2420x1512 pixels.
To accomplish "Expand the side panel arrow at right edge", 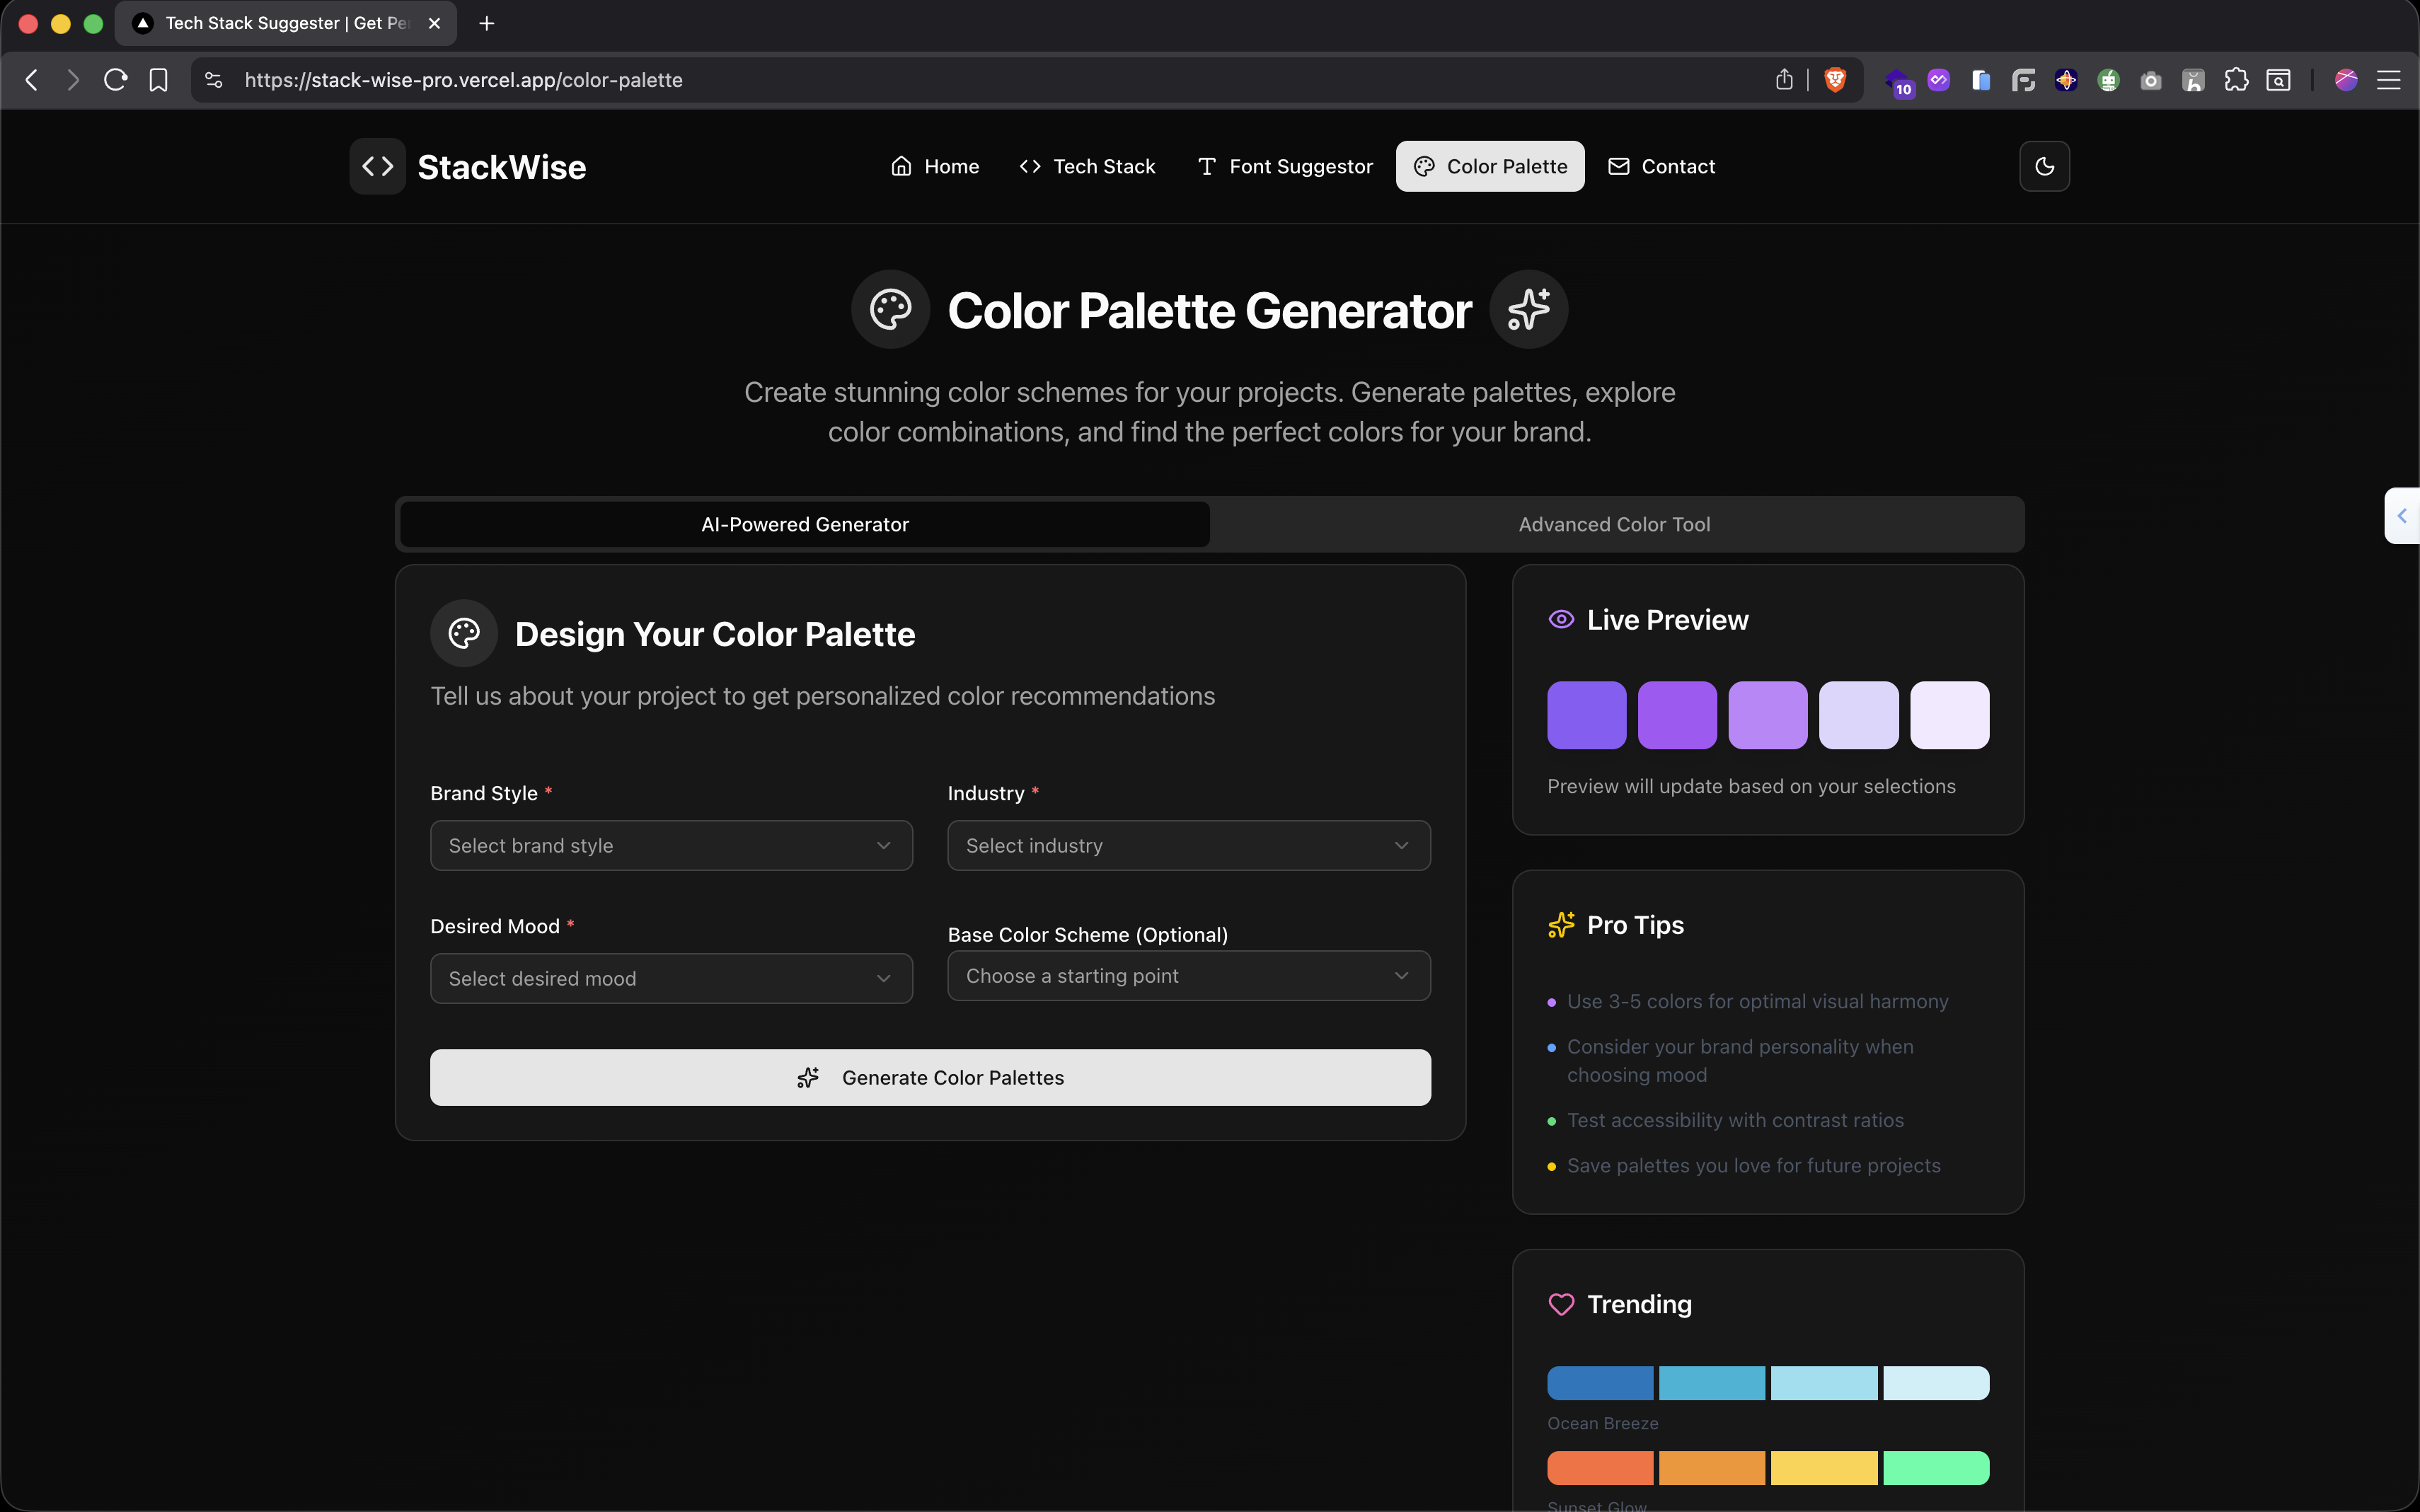I will click(x=2402, y=516).
